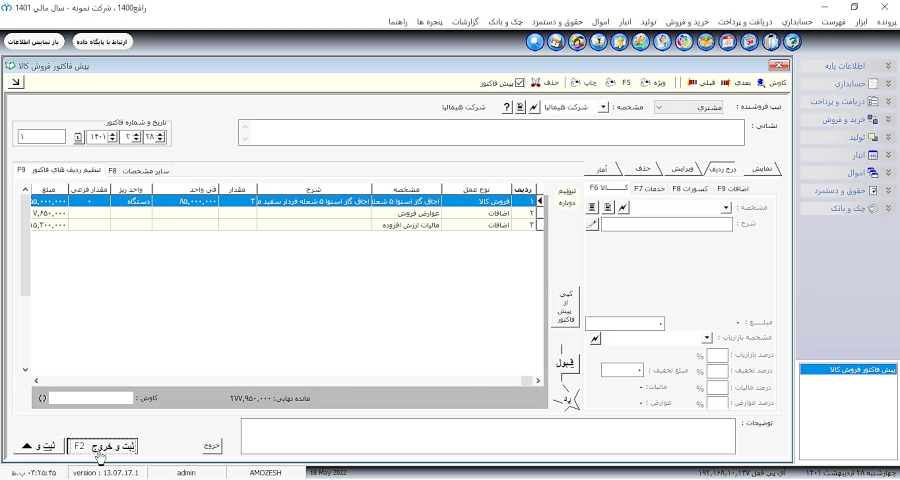Switch to ویرایش tab
The image size is (900, 480).
point(683,169)
